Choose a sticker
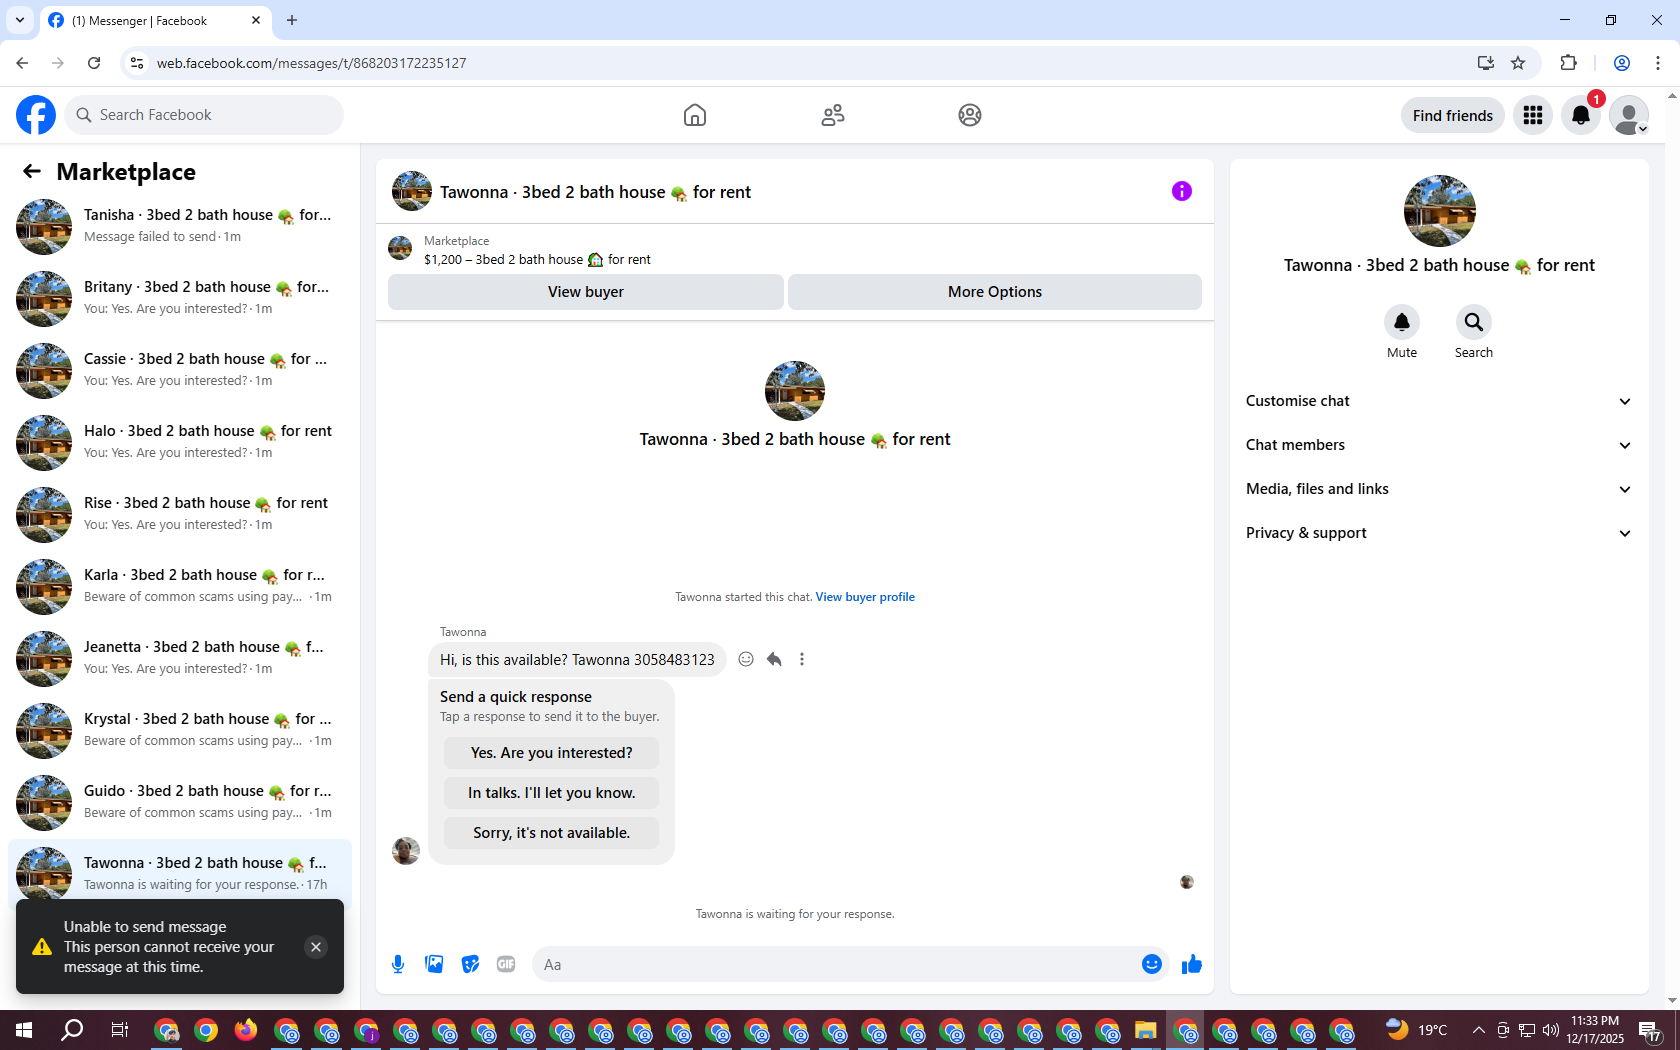The height and width of the screenshot is (1050, 1680). 470,964
